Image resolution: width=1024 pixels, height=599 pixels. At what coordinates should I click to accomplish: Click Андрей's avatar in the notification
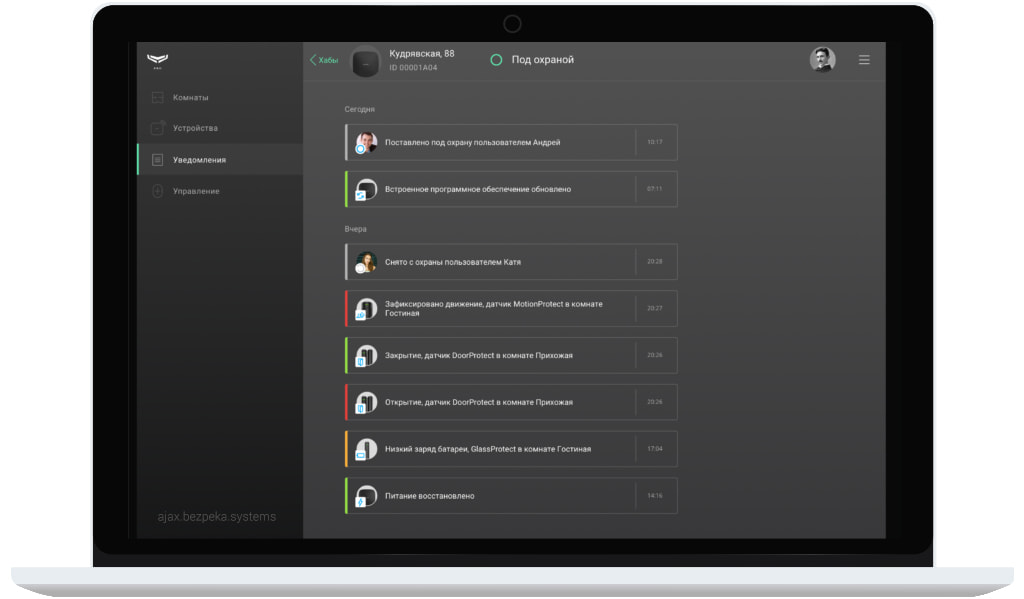coord(366,142)
